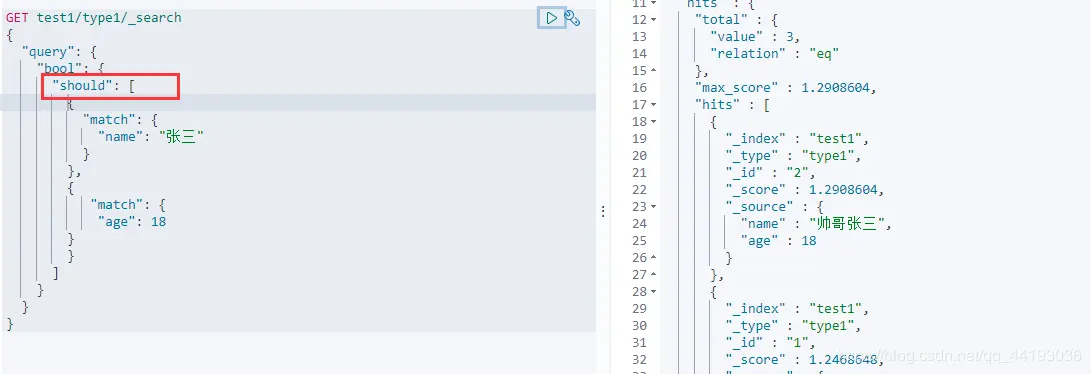Click the "bool" key in the editor
This screenshot has width=1091, height=374.
pos(58,69)
